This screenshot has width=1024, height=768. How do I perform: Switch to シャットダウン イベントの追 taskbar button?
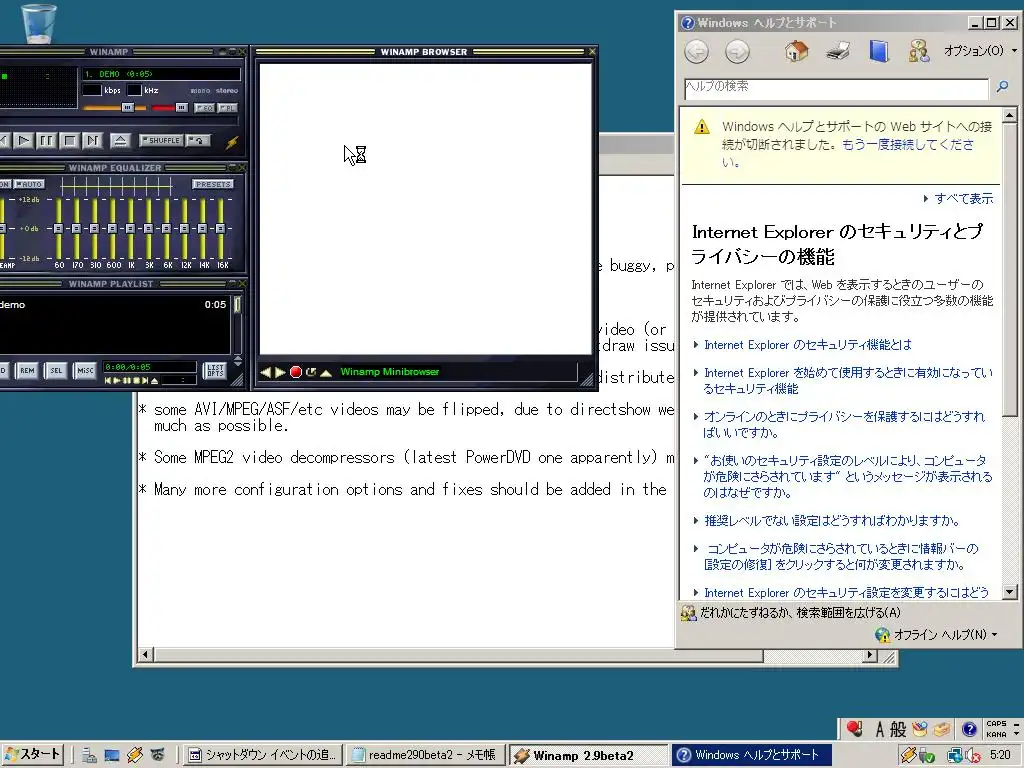point(263,756)
